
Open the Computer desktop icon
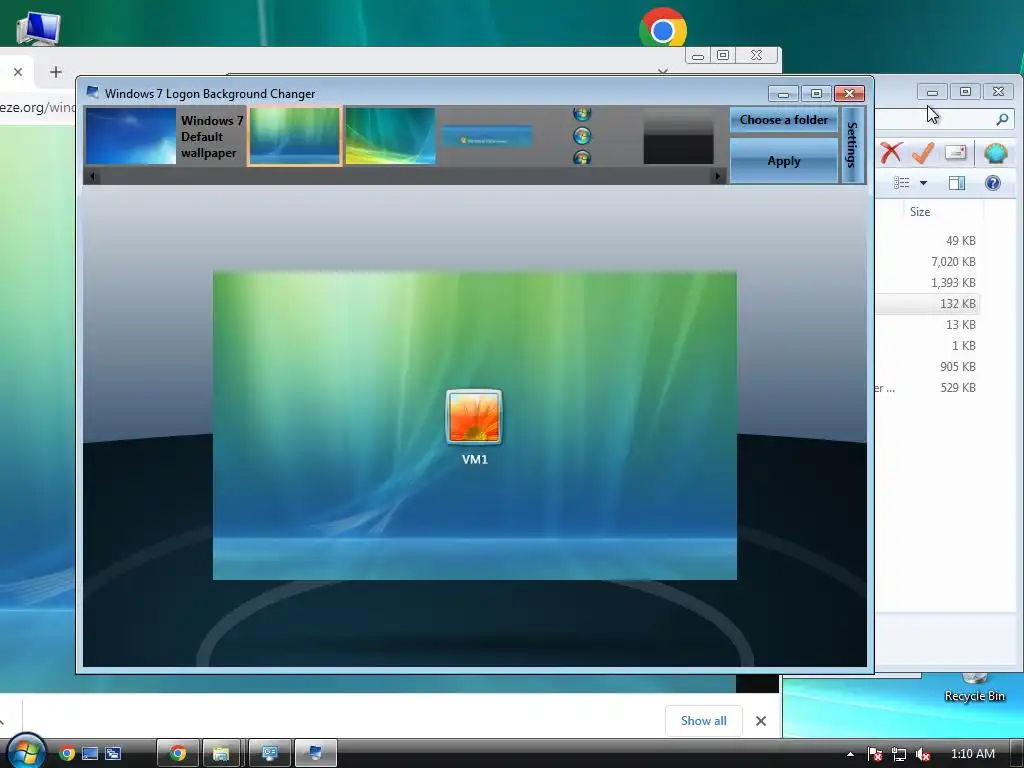[39, 28]
